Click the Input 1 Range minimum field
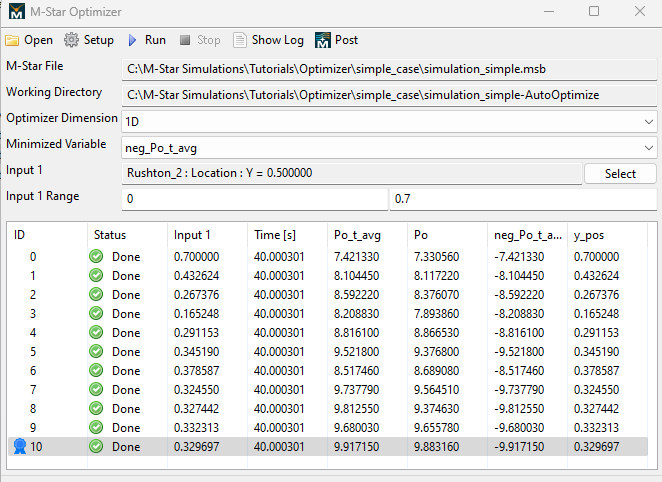The height and width of the screenshot is (482, 662). pyautogui.click(x=255, y=199)
